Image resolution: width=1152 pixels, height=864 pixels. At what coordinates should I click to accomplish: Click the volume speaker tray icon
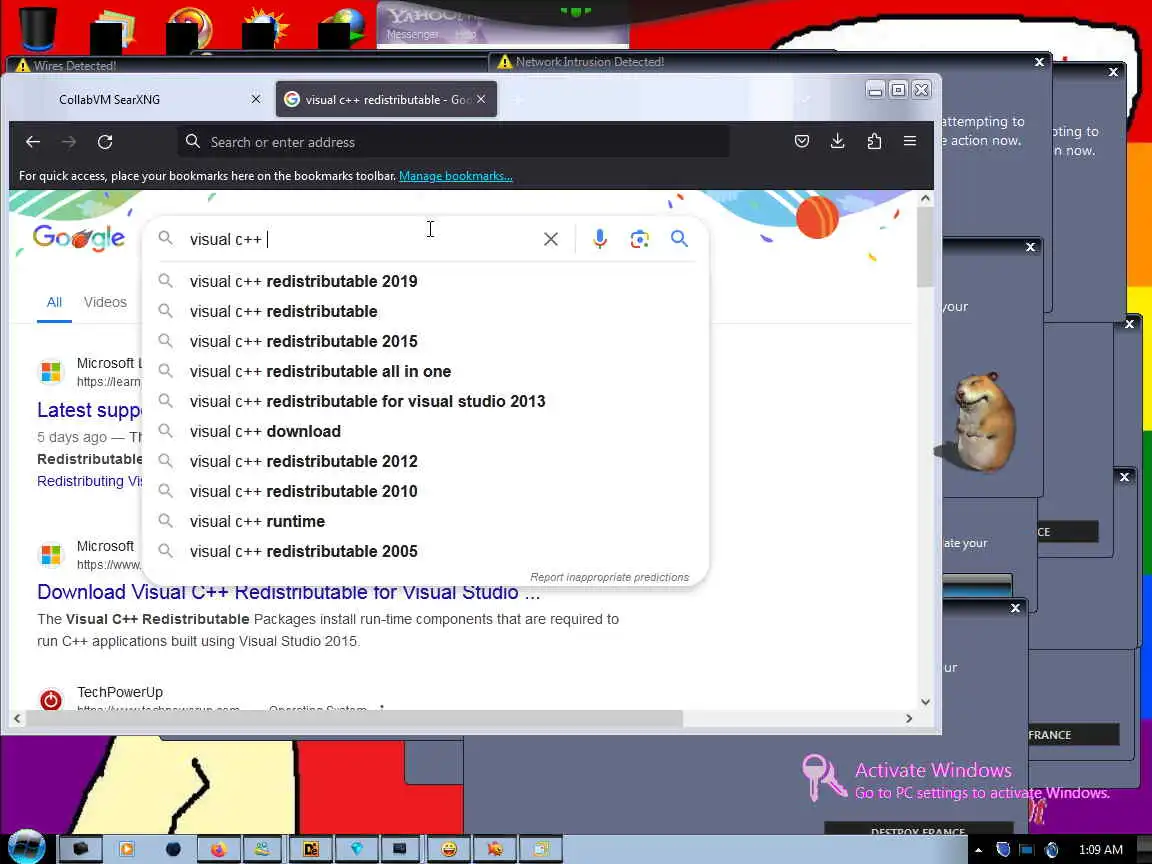(1051, 850)
